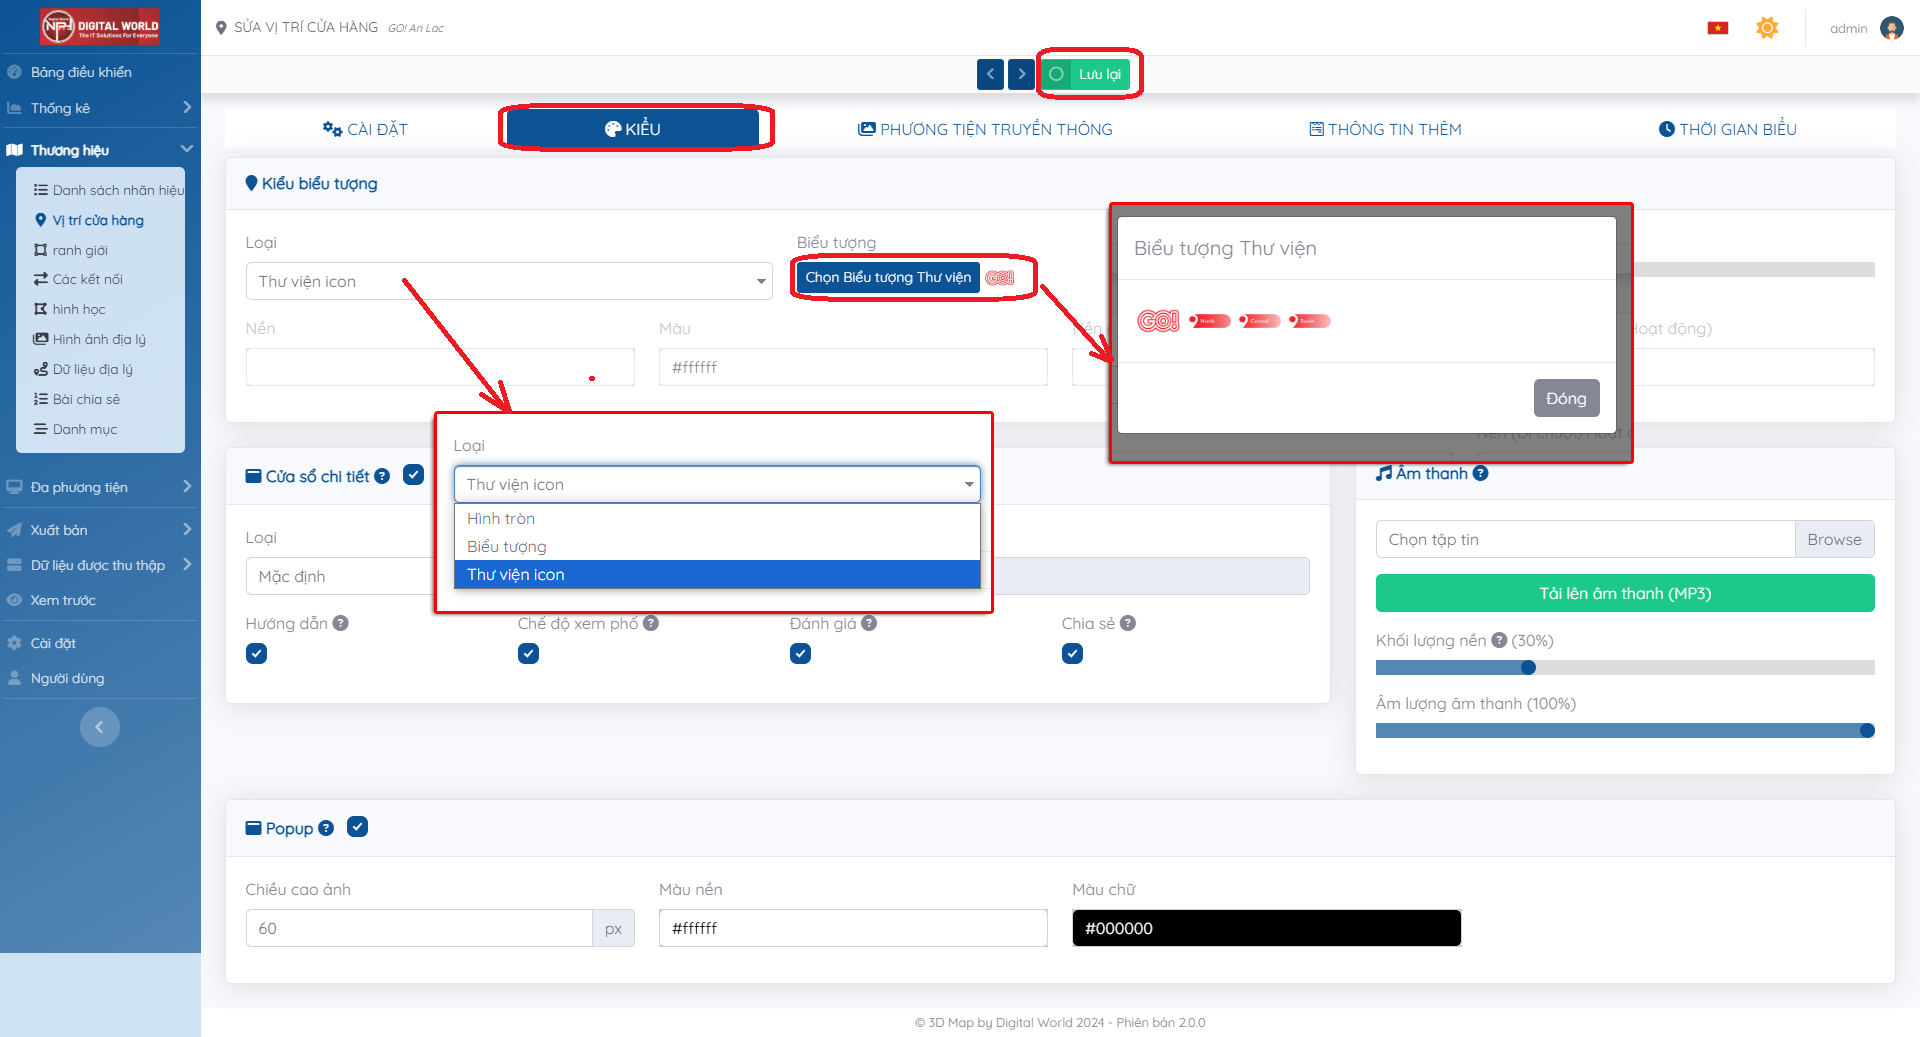The width and height of the screenshot is (1920, 1037).
Task: Uncheck the Cửa sổ chi tiết checkbox
Action: click(413, 475)
